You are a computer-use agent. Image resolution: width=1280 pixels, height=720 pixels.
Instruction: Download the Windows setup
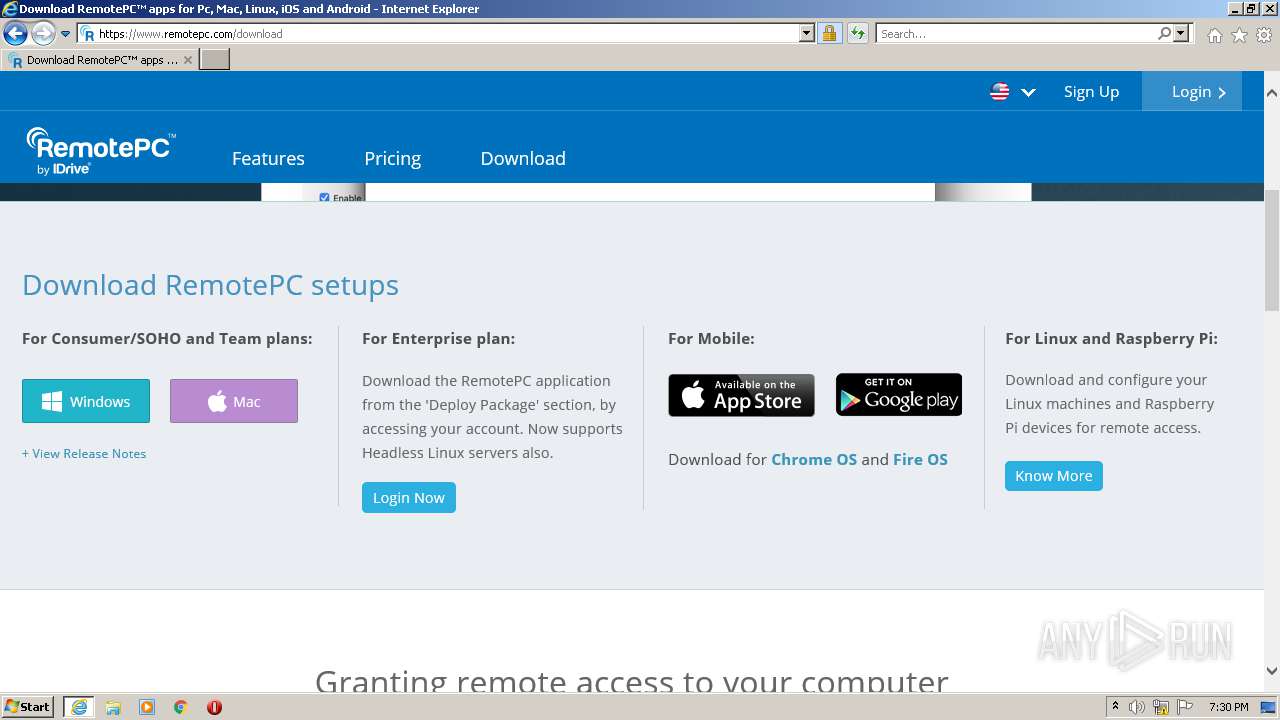click(86, 401)
